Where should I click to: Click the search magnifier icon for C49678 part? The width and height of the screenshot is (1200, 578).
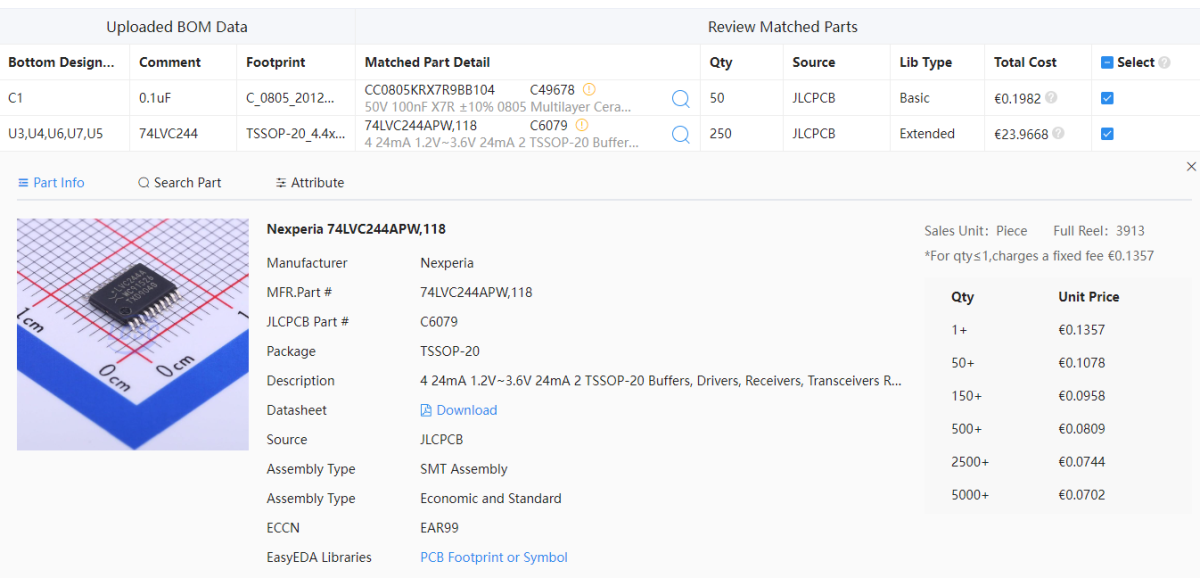click(x=680, y=98)
